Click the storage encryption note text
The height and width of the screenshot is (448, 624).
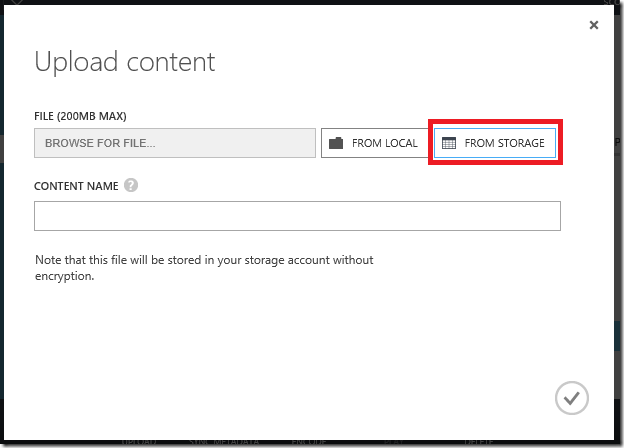pos(204,268)
